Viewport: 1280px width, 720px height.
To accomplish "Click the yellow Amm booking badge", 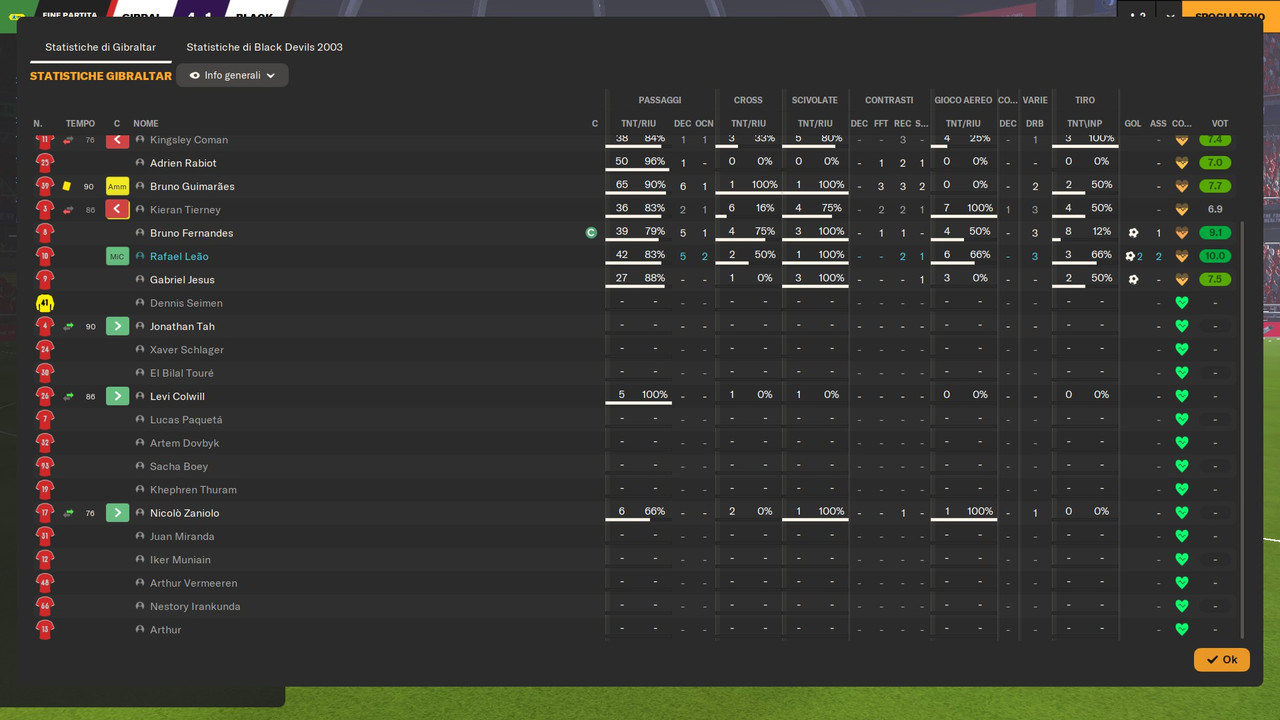I will click(x=117, y=186).
